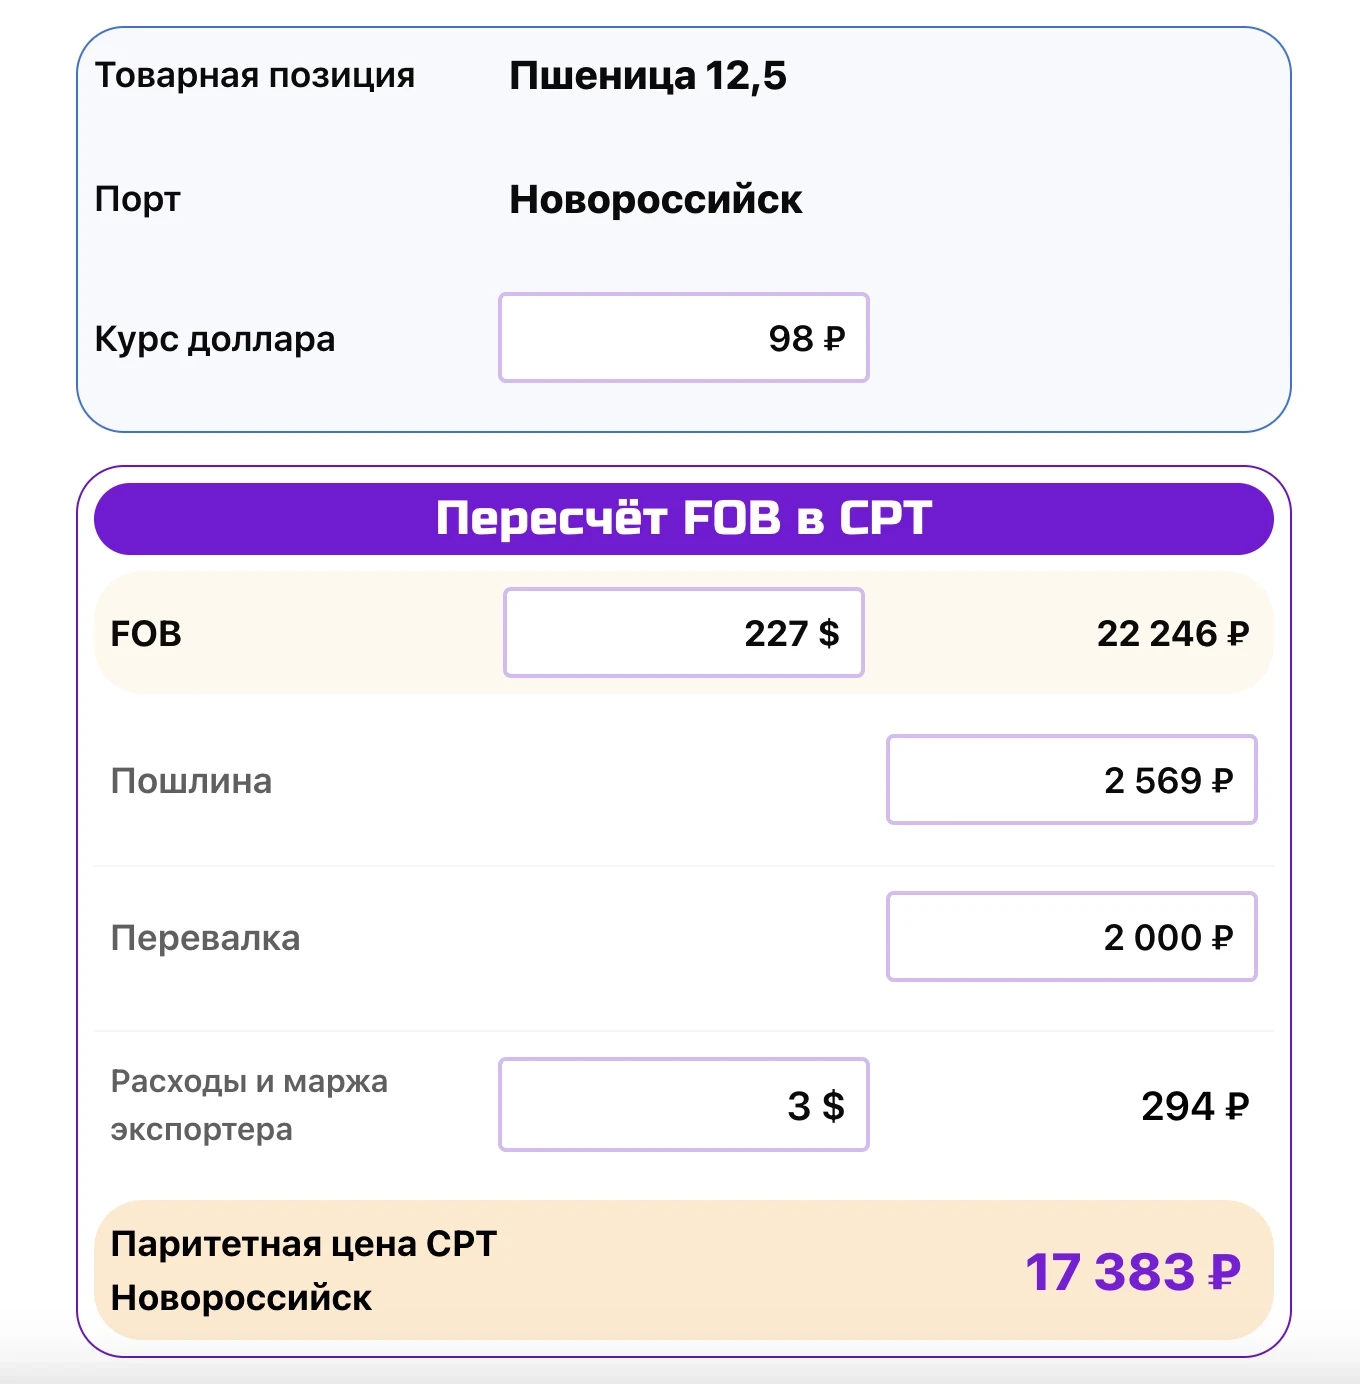The width and height of the screenshot is (1360, 1384).
Task: Click the Паритетная цена CPT Новороссийск label
Action: click(x=303, y=1270)
